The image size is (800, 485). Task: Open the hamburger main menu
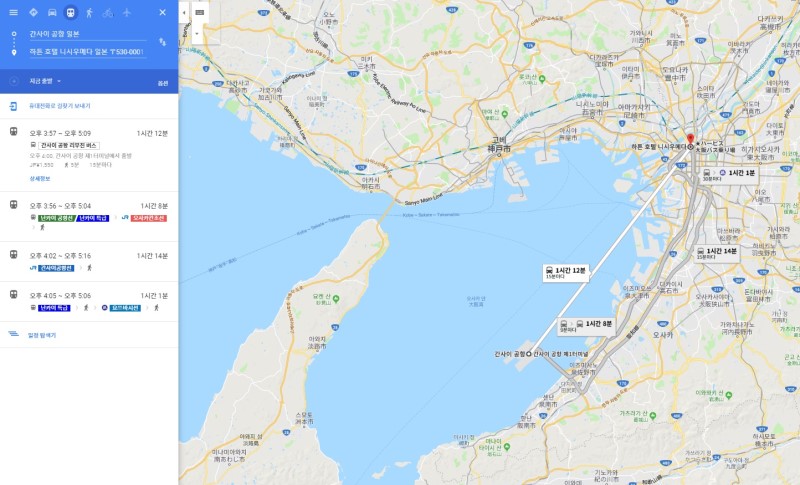pyautogui.click(x=14, y=12)
